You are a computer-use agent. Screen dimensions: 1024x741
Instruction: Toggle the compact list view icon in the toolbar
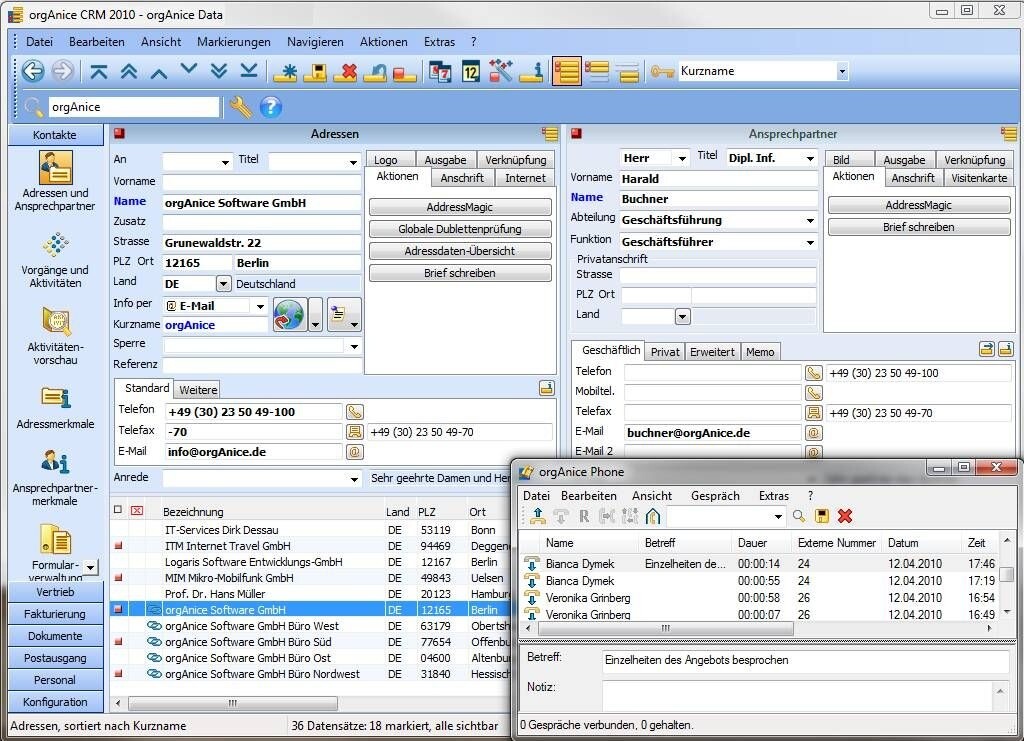pos(627,72)
